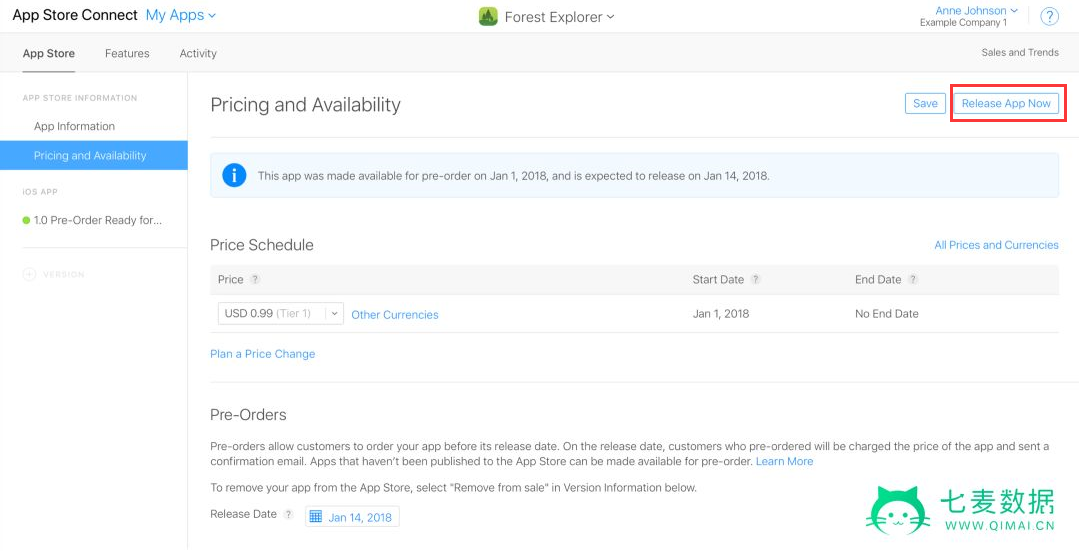Click the Price Schedule heading
1079x551 pixels.
261,245
